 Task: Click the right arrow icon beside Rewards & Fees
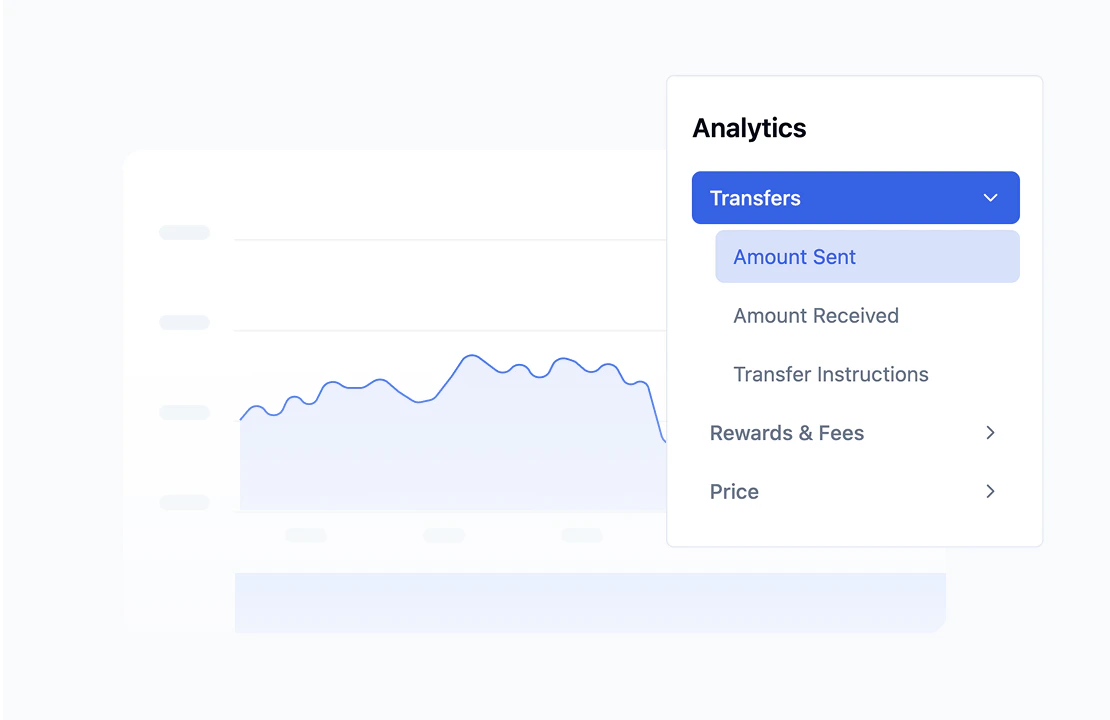pos(990,433)
